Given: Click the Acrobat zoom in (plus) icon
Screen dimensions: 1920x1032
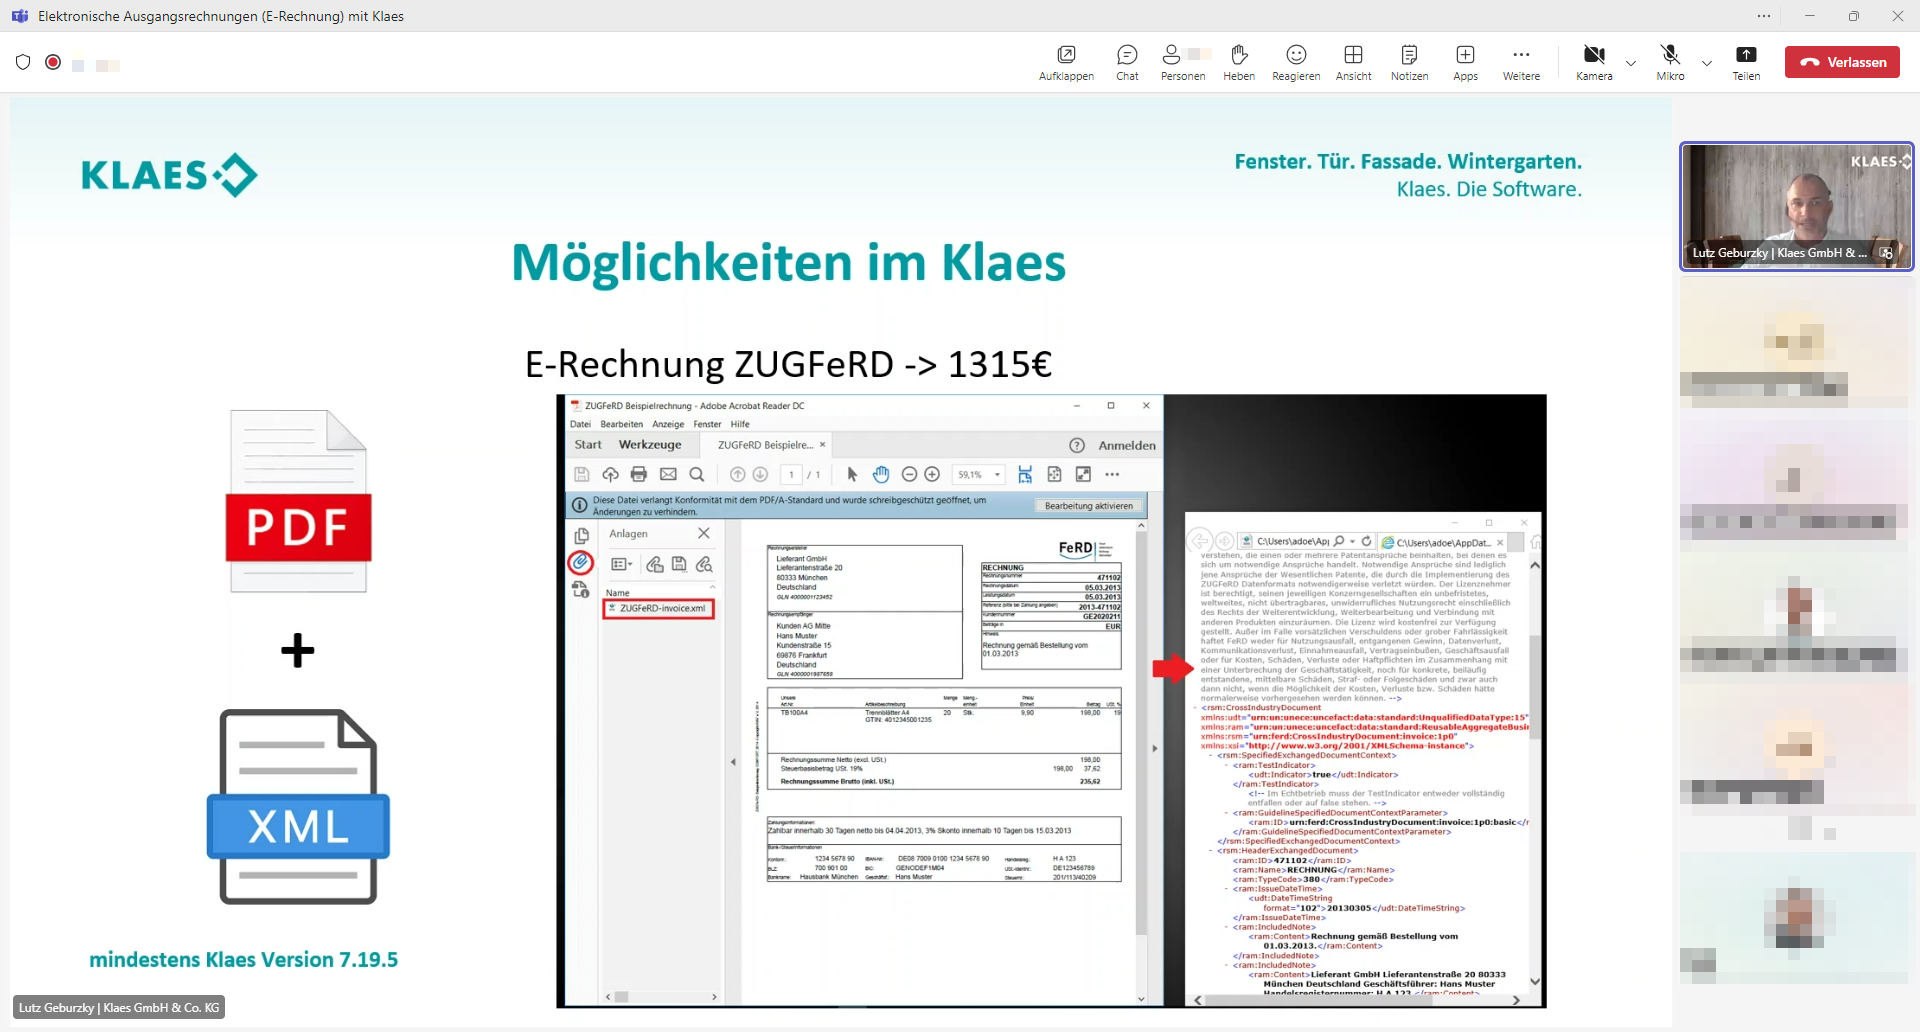Looking at the screenshot, I should (932, 474).
